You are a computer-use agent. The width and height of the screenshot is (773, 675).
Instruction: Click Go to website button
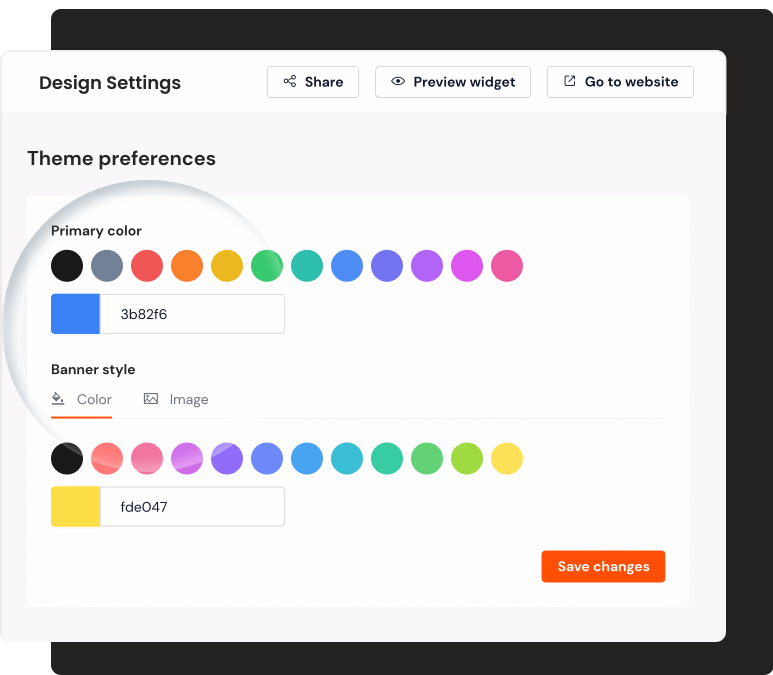(x=620, y=82)
